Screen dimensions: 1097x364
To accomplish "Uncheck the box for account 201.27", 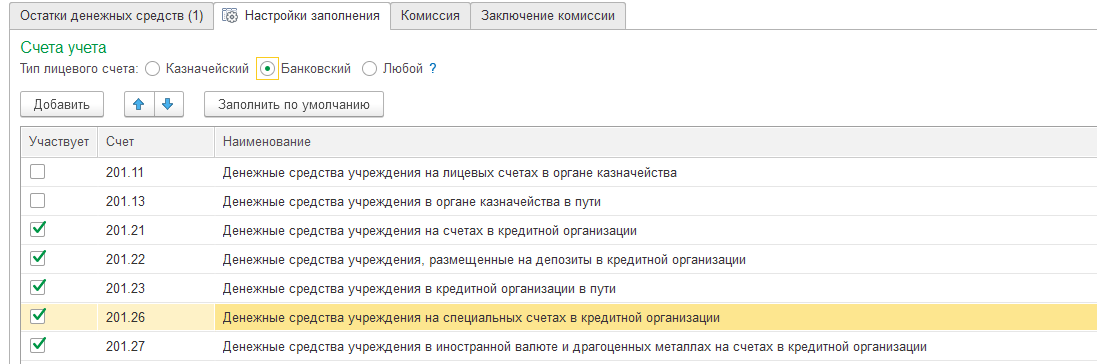I will tap(38, 346).
